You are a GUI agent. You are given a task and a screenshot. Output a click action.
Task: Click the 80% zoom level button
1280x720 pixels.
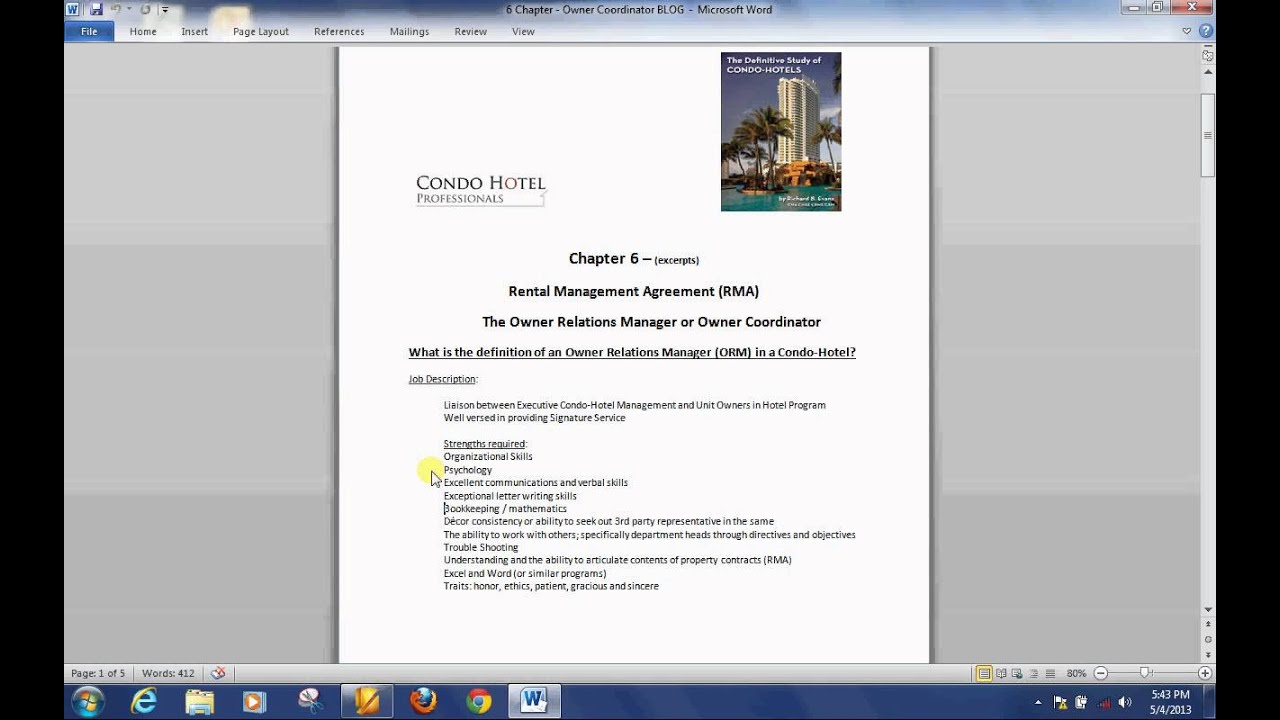[1076, 673]
